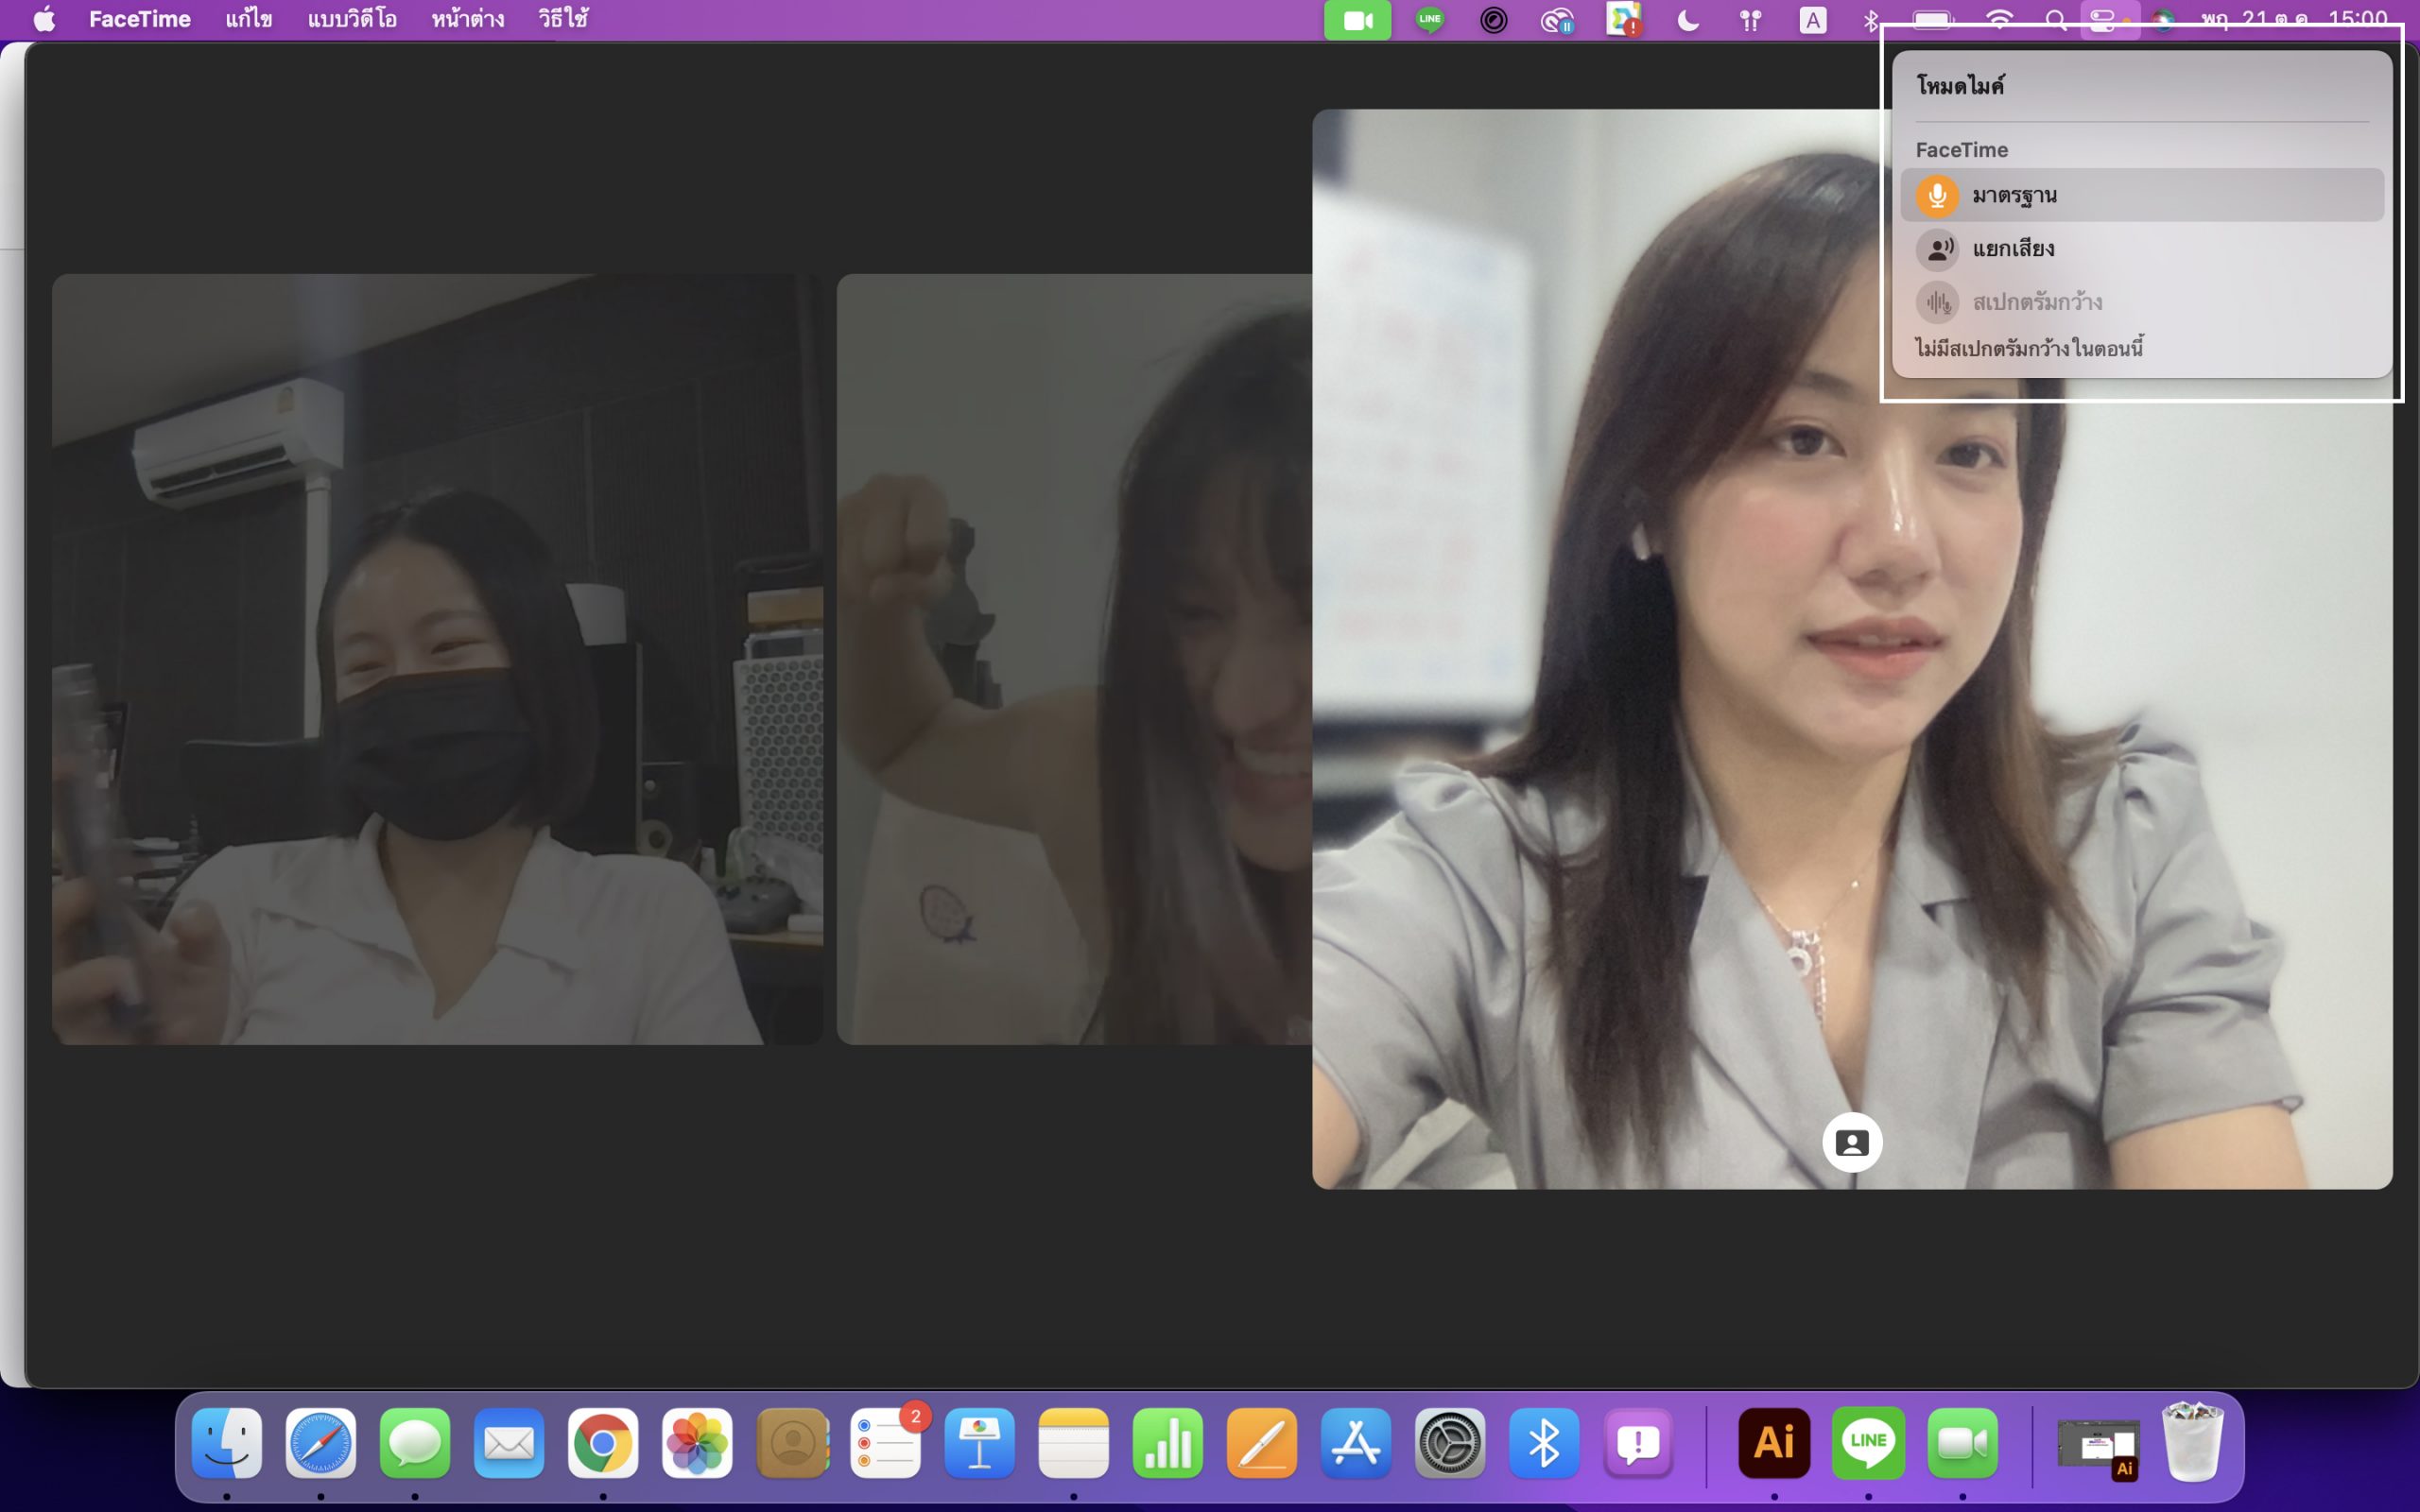Open Control Center from the menu bar

[x=2103, y=20]
